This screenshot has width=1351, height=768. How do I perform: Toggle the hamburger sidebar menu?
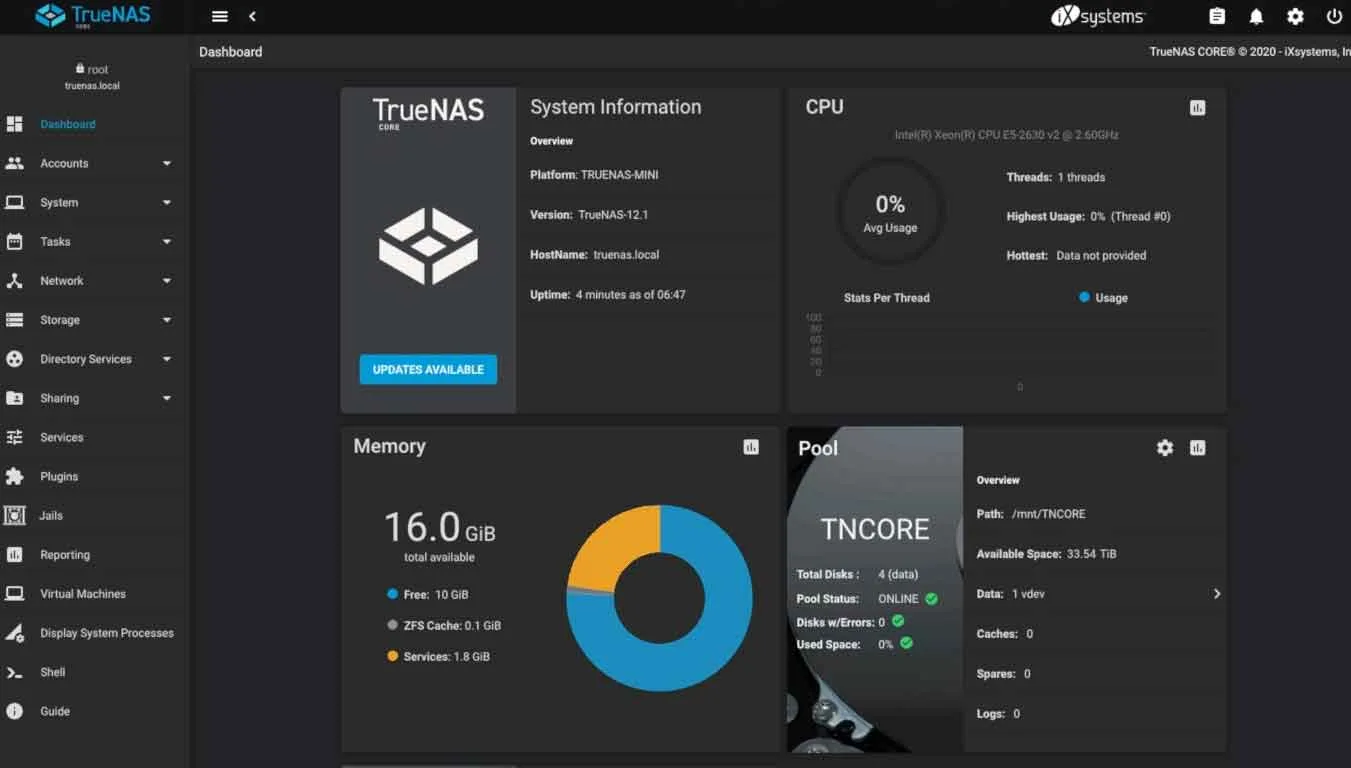(220, 16)
